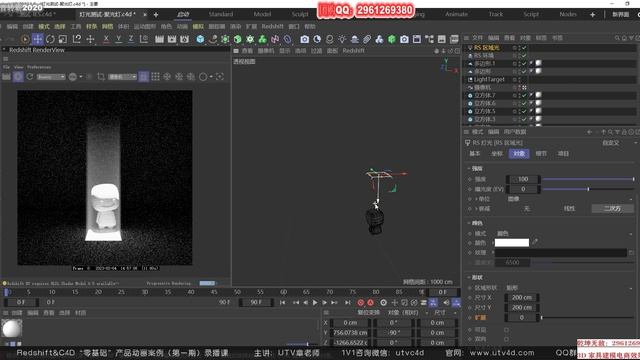The height and width of the screenshot is (360, 640).
Task: Select the Move tool in toolbar
Action: click(38, 39)
